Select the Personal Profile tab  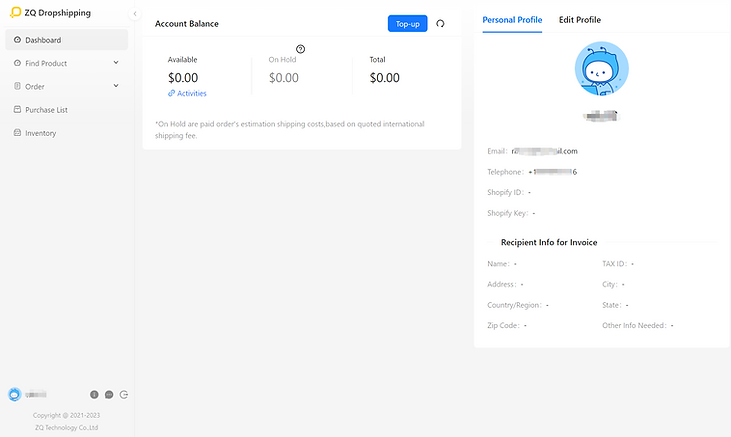512,20
